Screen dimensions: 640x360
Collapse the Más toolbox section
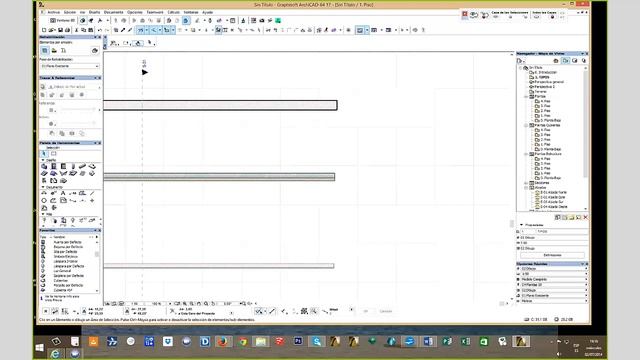tap(43, 214)
